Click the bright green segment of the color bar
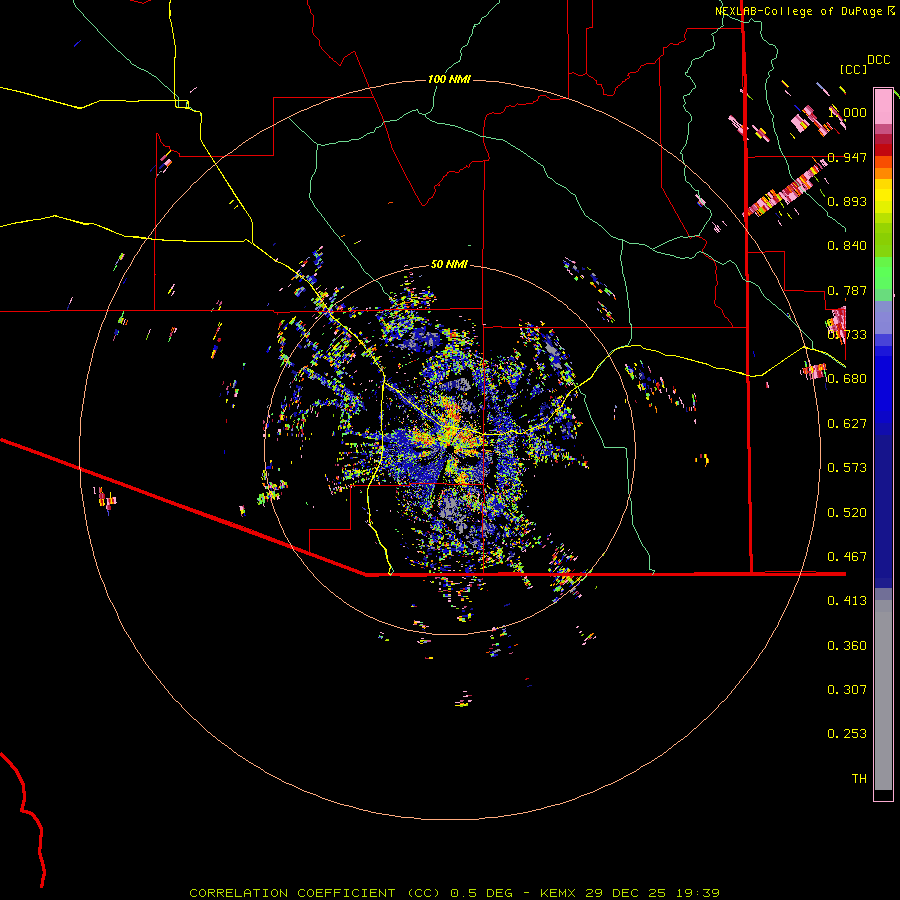 tap(883, 273)
